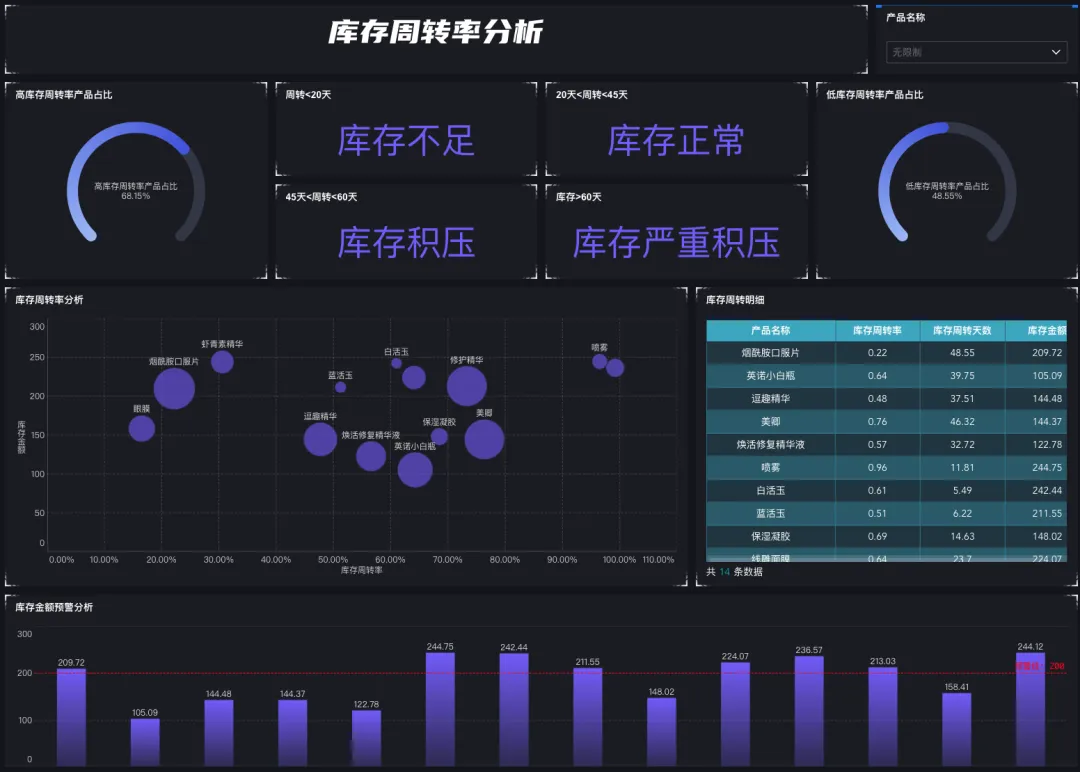1080x772 pixels.
Task: Click the 烟酰胺口服片 bubble in scatter chart
Action: pyautogui.click(x=174, y=389)
